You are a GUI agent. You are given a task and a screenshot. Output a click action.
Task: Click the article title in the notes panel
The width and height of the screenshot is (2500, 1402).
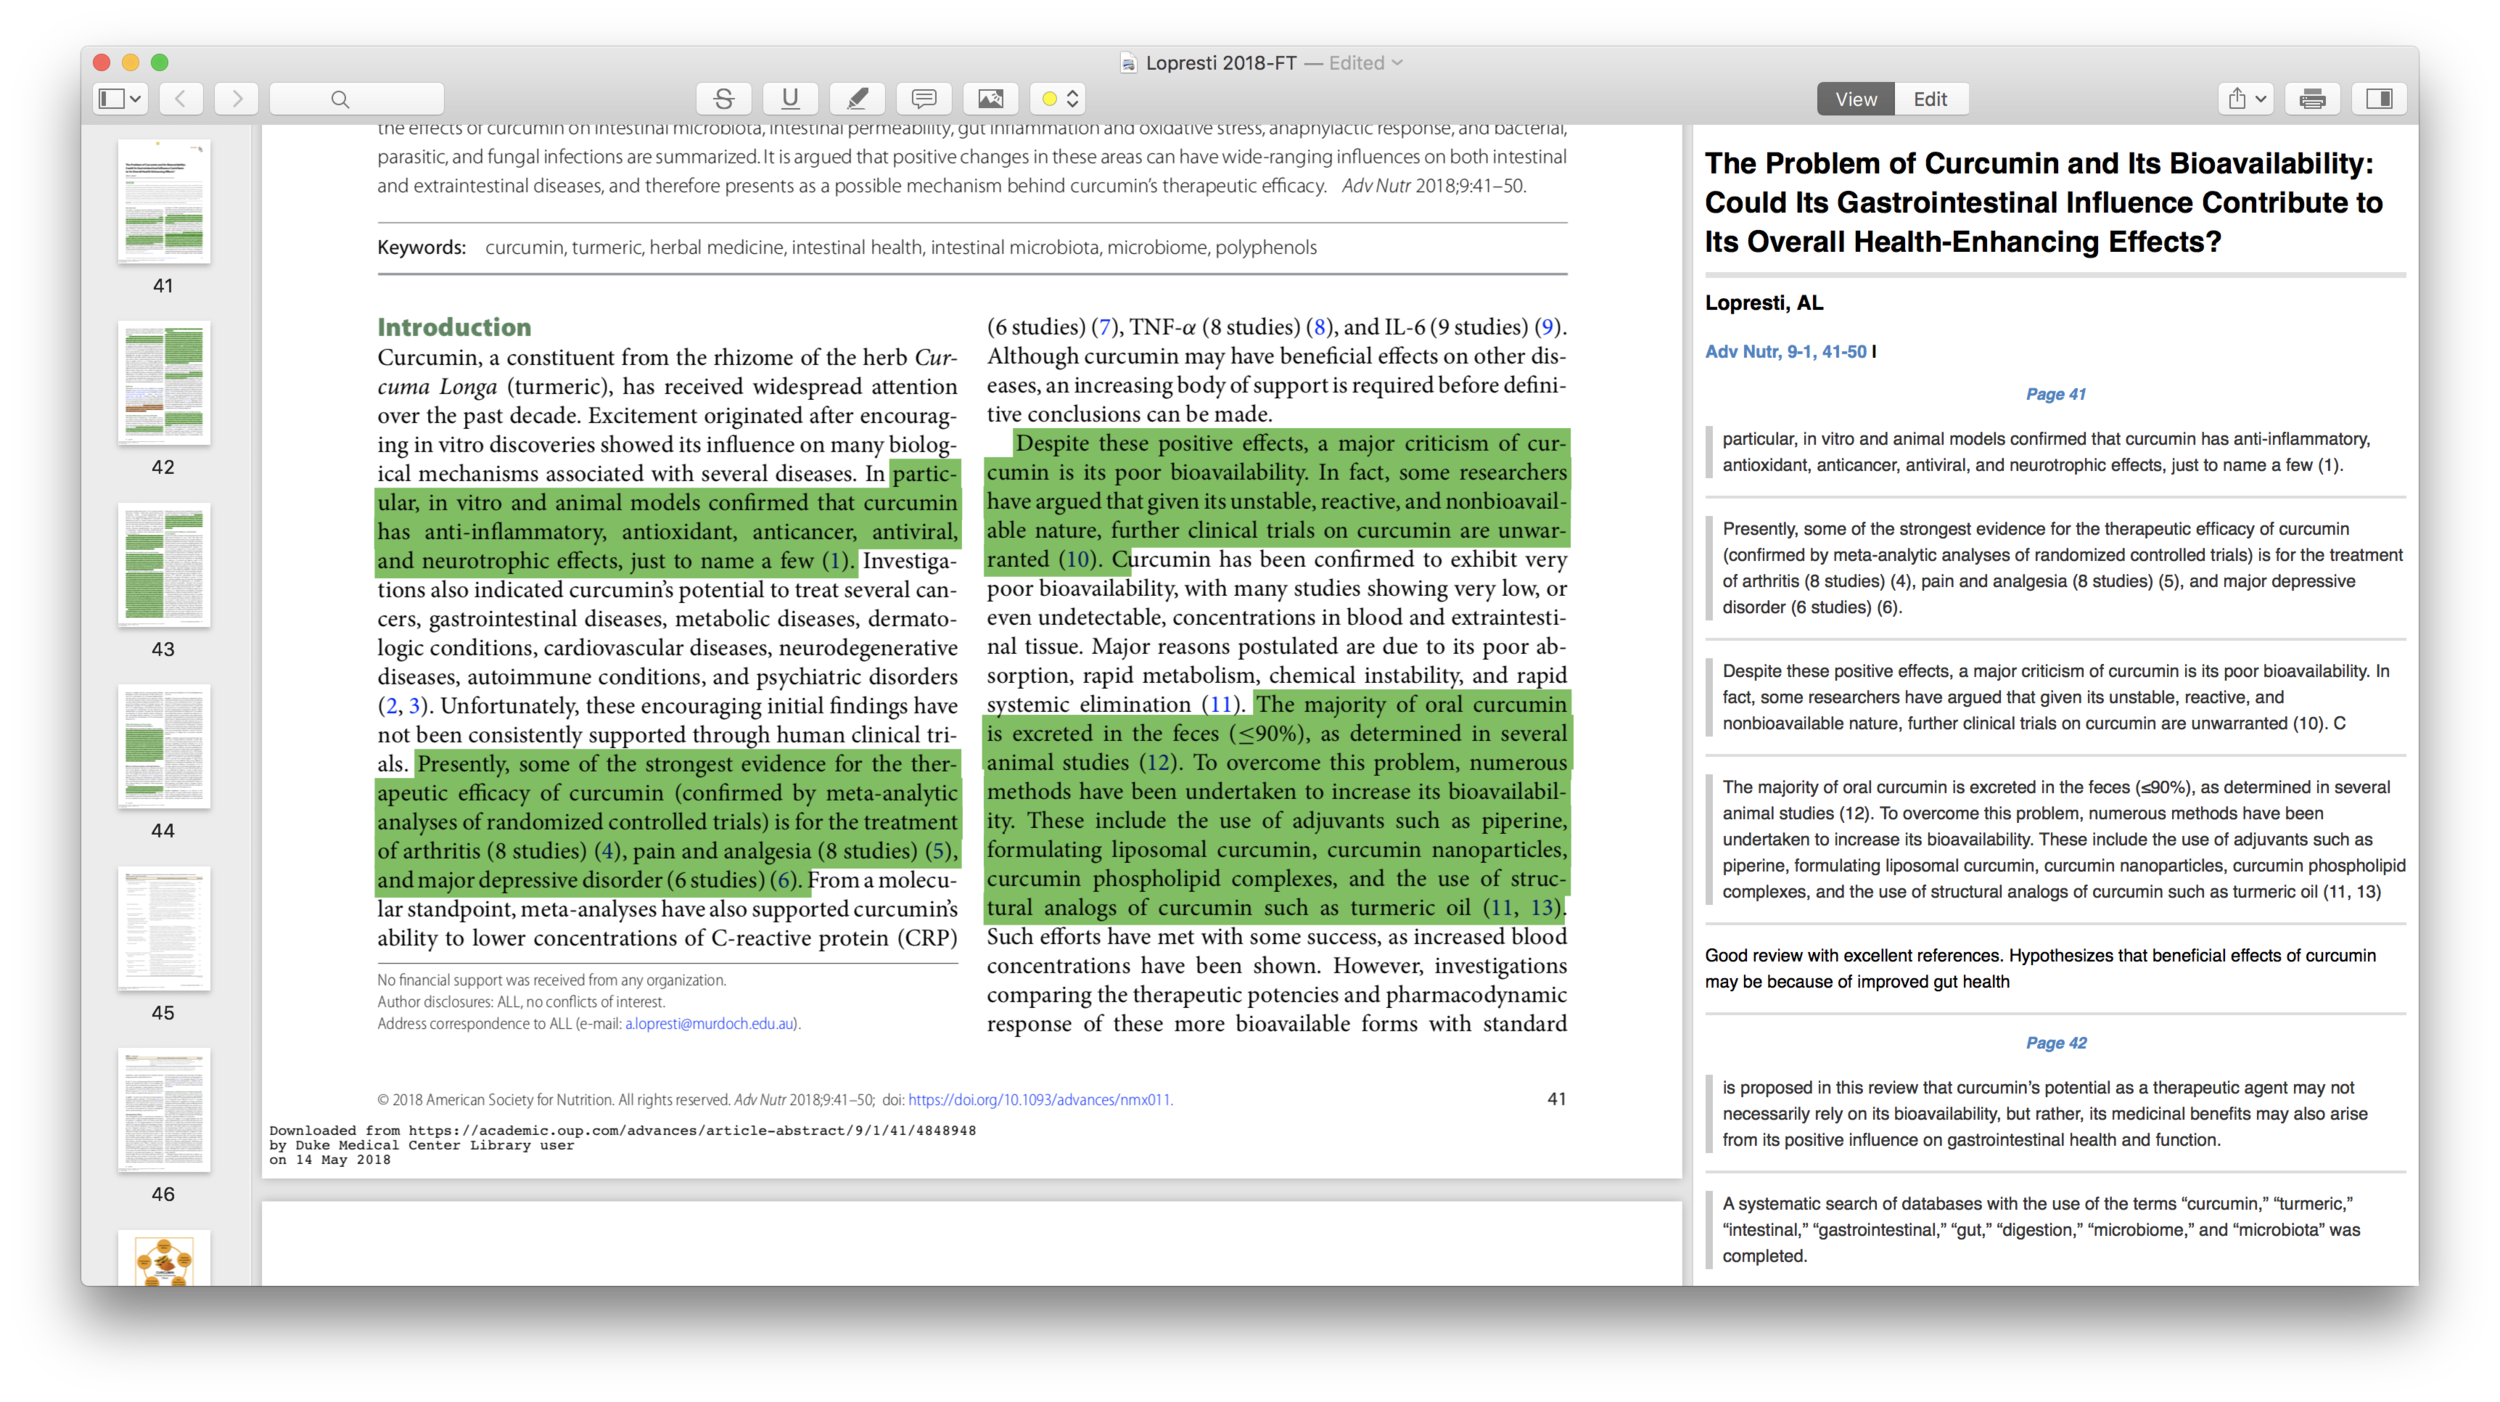tap(2044, 203)
